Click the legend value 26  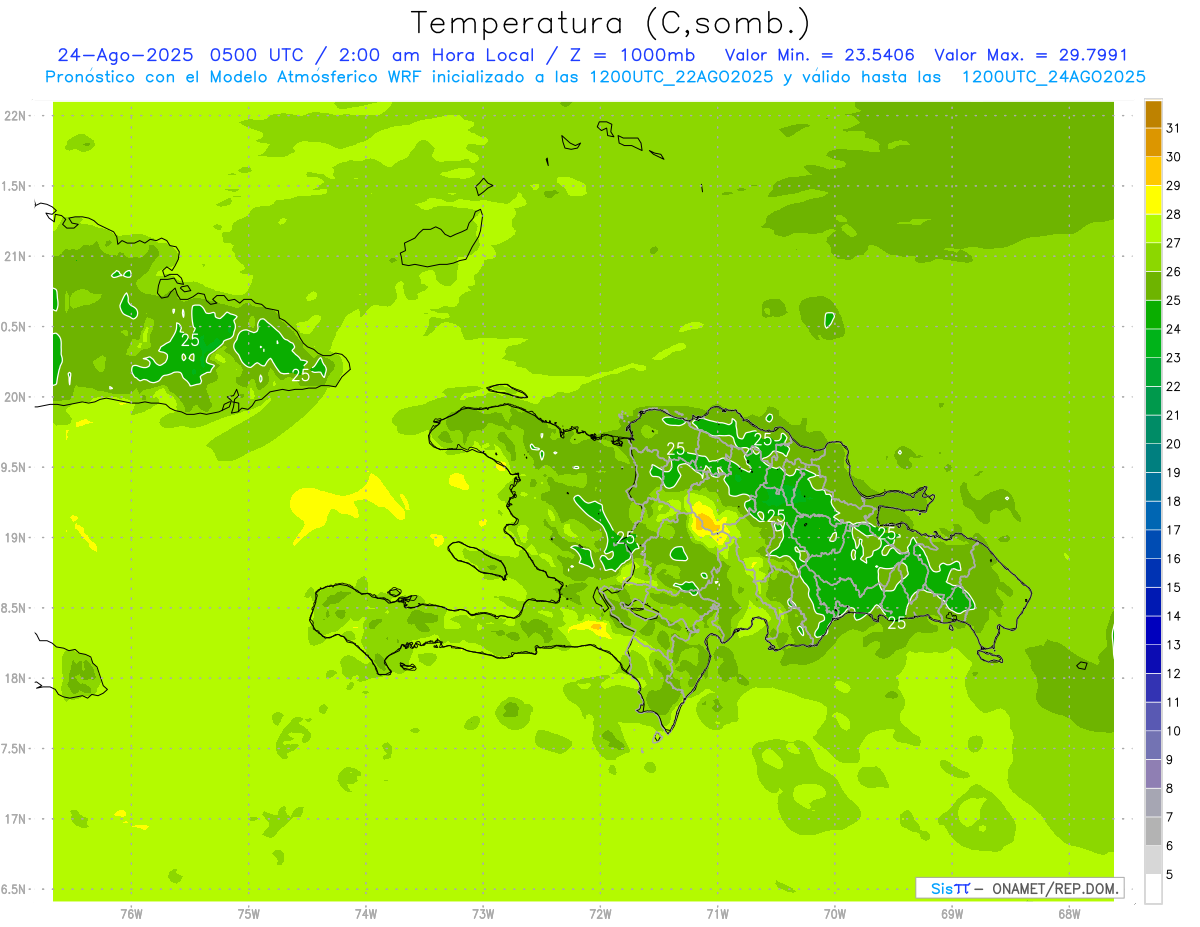coord(1173,272)
